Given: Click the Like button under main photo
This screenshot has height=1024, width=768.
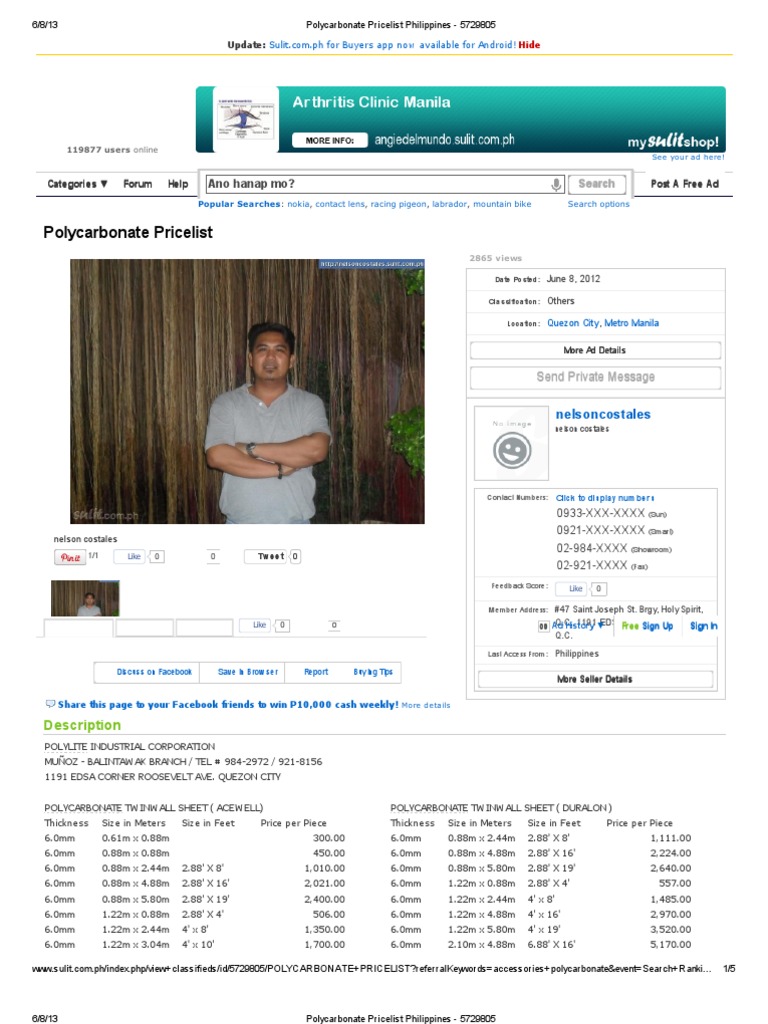Looking at the screenshot, I should coord(131,556).
